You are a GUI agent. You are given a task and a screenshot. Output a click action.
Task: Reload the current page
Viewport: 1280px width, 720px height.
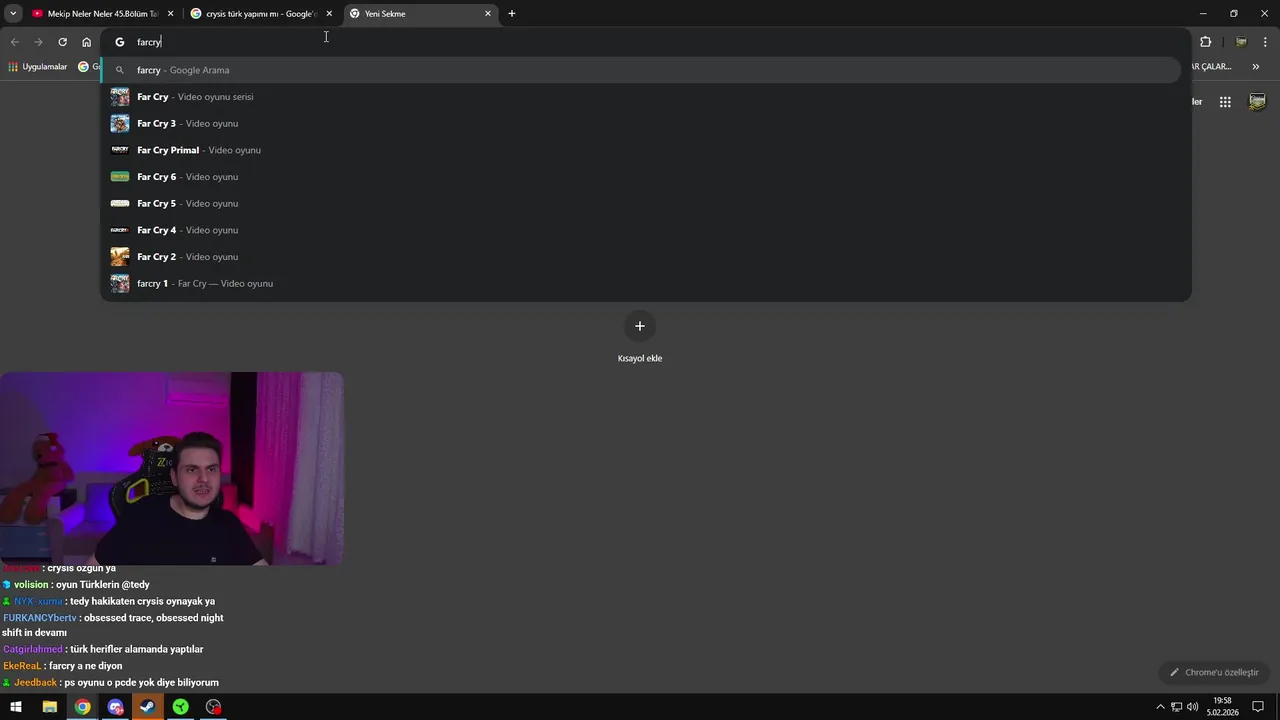(x=62, y=42)
